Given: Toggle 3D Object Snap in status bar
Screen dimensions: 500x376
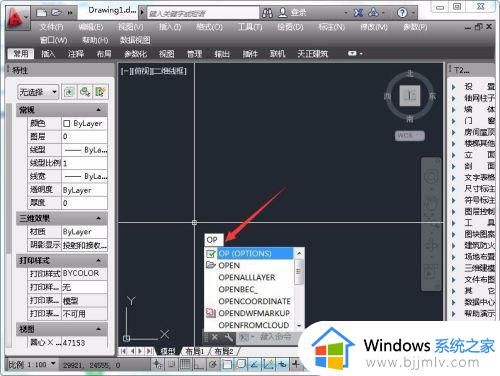Looking at the screenshot, I should (x=241, y=365).
